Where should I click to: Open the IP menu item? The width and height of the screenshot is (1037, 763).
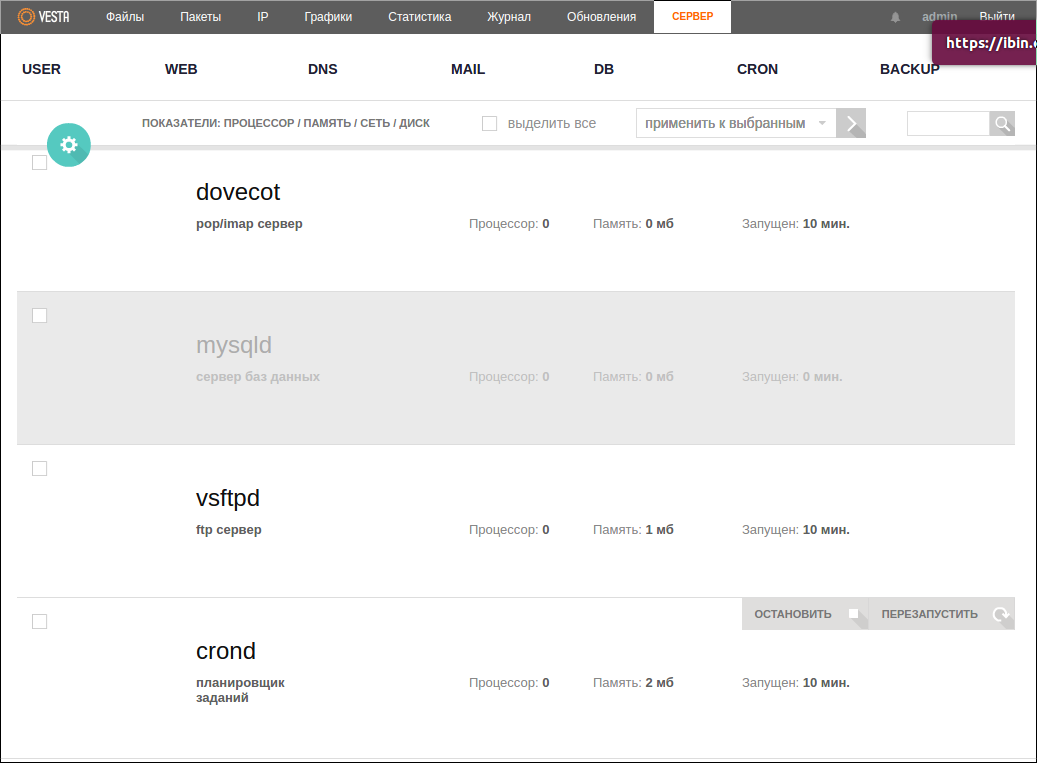click(263, 17)
